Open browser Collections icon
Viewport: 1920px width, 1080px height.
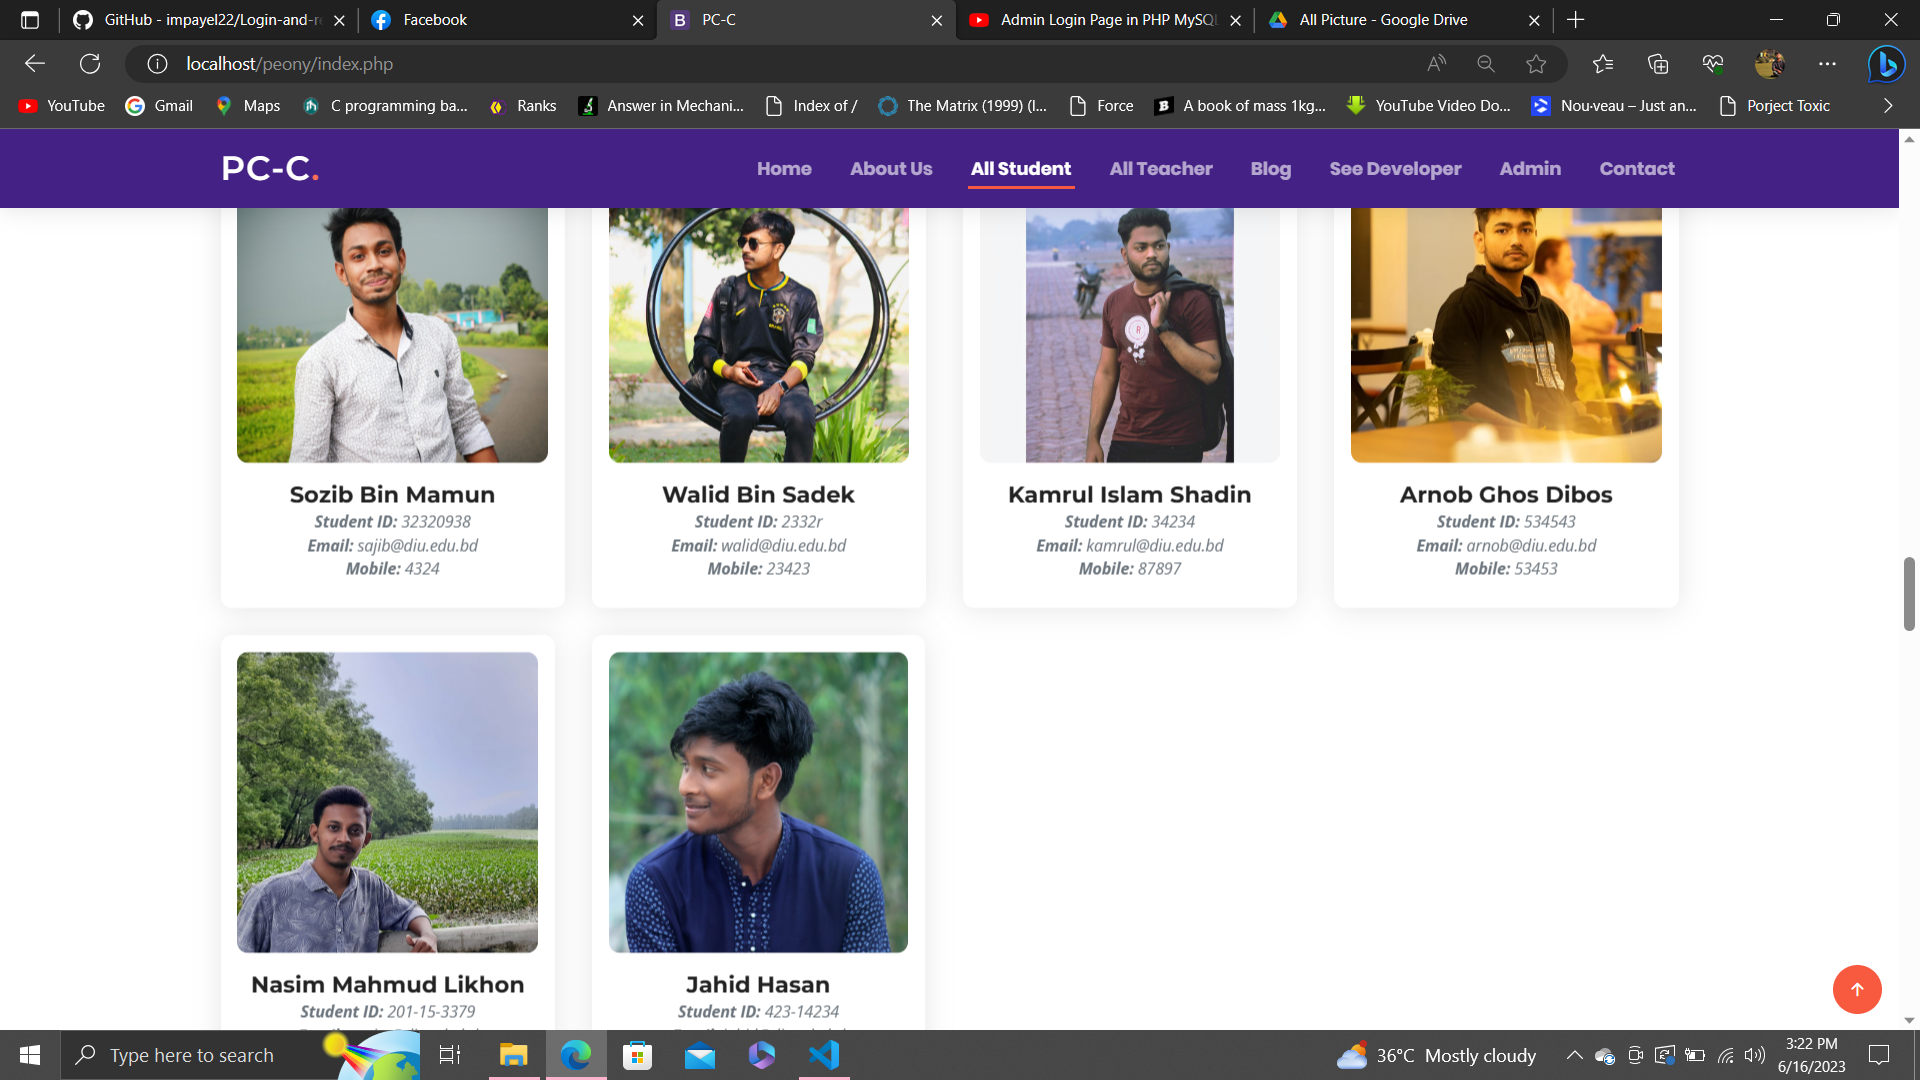[x=1658, y=64]
